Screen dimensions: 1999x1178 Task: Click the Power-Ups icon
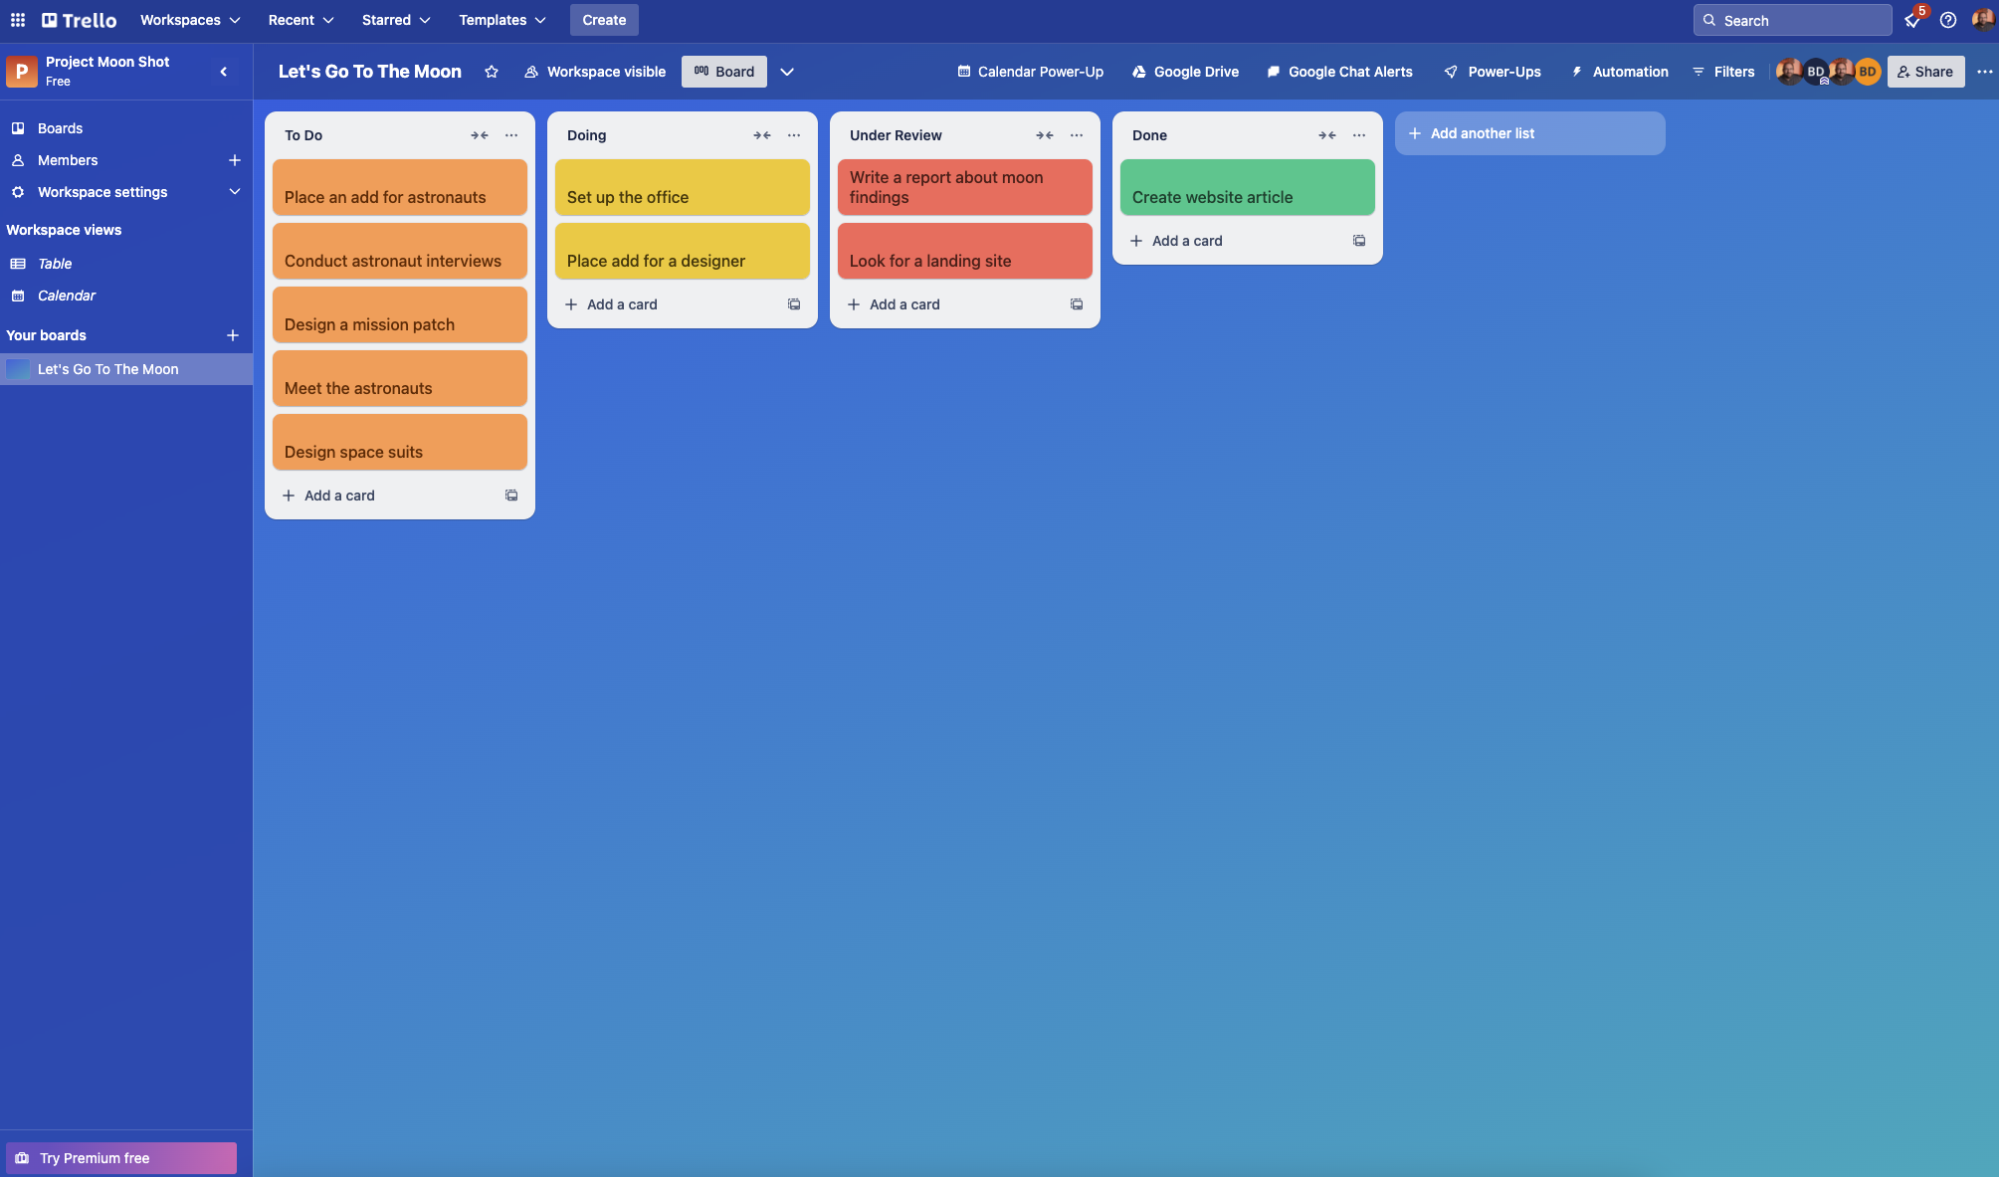(x=1449, y=72)
